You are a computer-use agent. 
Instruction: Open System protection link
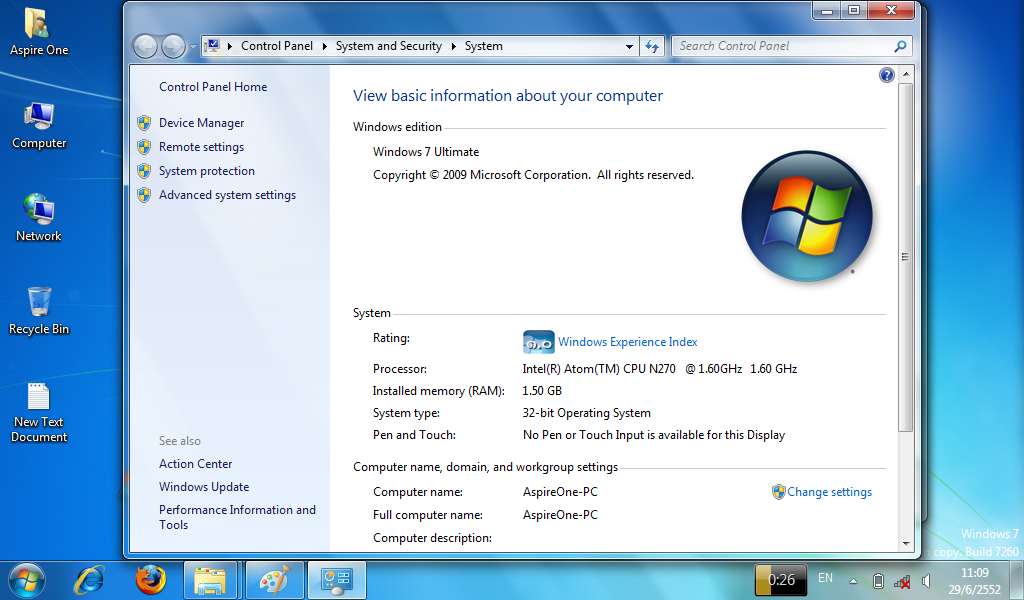pos(206,171)
